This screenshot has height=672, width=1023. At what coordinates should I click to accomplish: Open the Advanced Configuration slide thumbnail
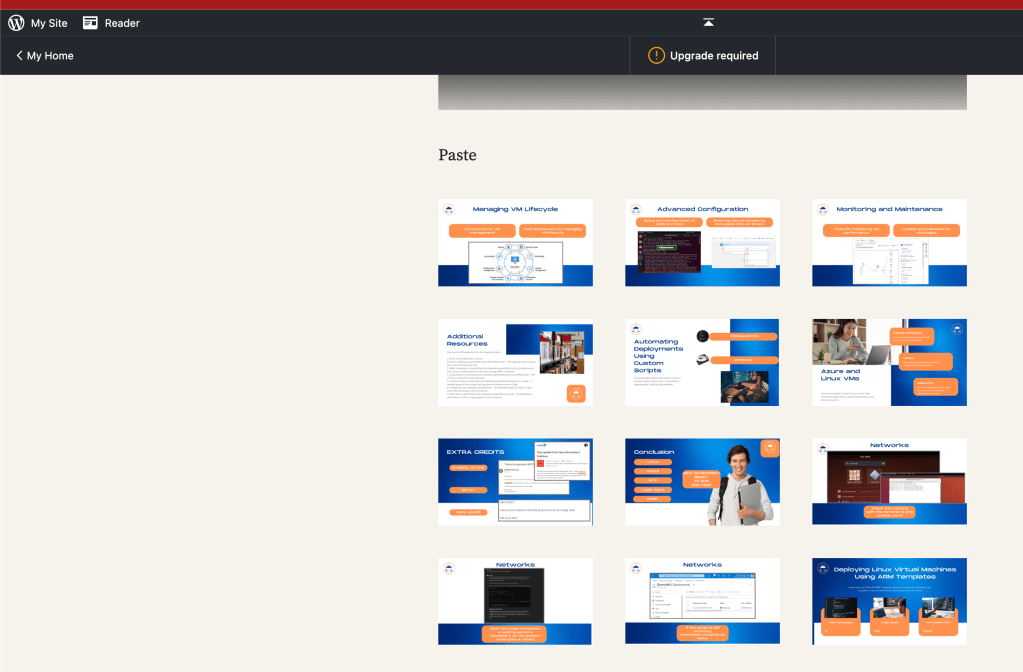tap(702, 243)
